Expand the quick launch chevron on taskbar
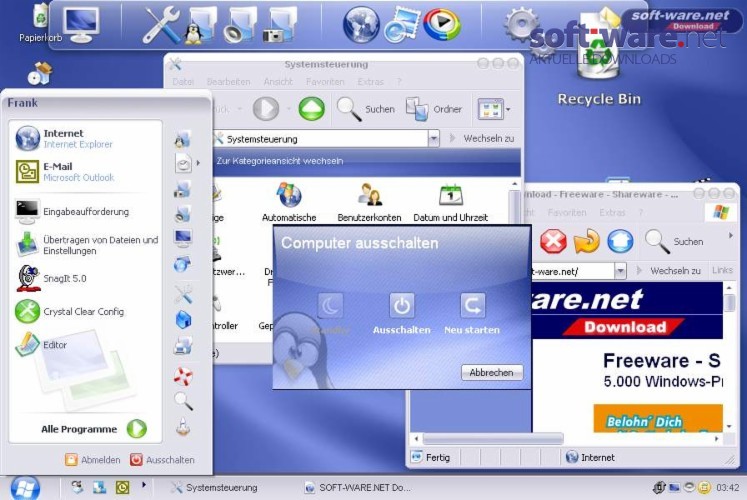 pos(143,485)
